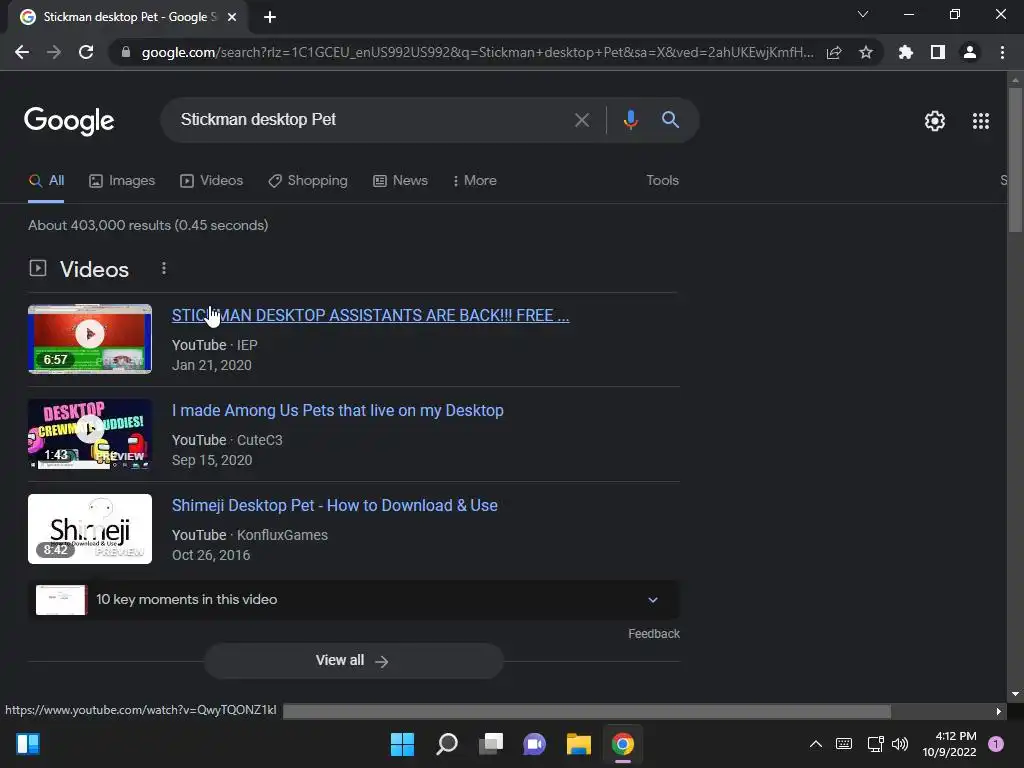Open the More search filters menu
The height and width of the screenshot is (768, 1024).
point(475,180)
